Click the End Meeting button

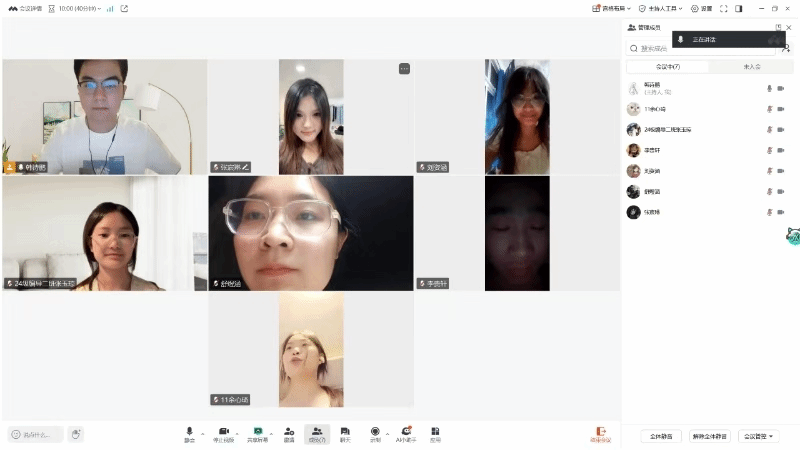600,433
